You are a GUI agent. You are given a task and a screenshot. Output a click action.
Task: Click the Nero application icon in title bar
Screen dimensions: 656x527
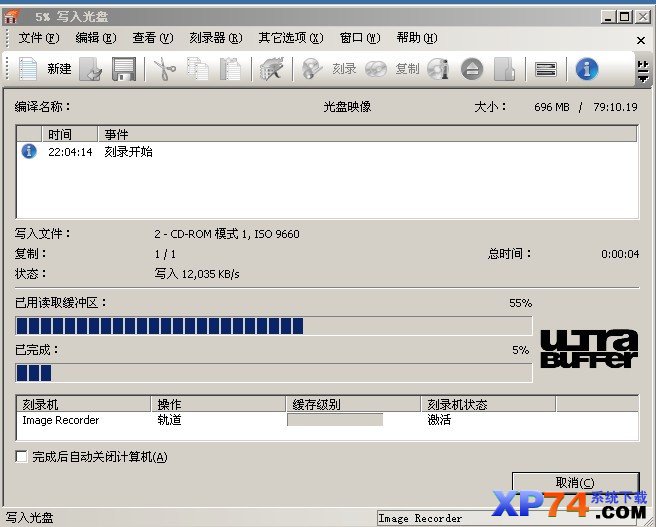(11, 17)
